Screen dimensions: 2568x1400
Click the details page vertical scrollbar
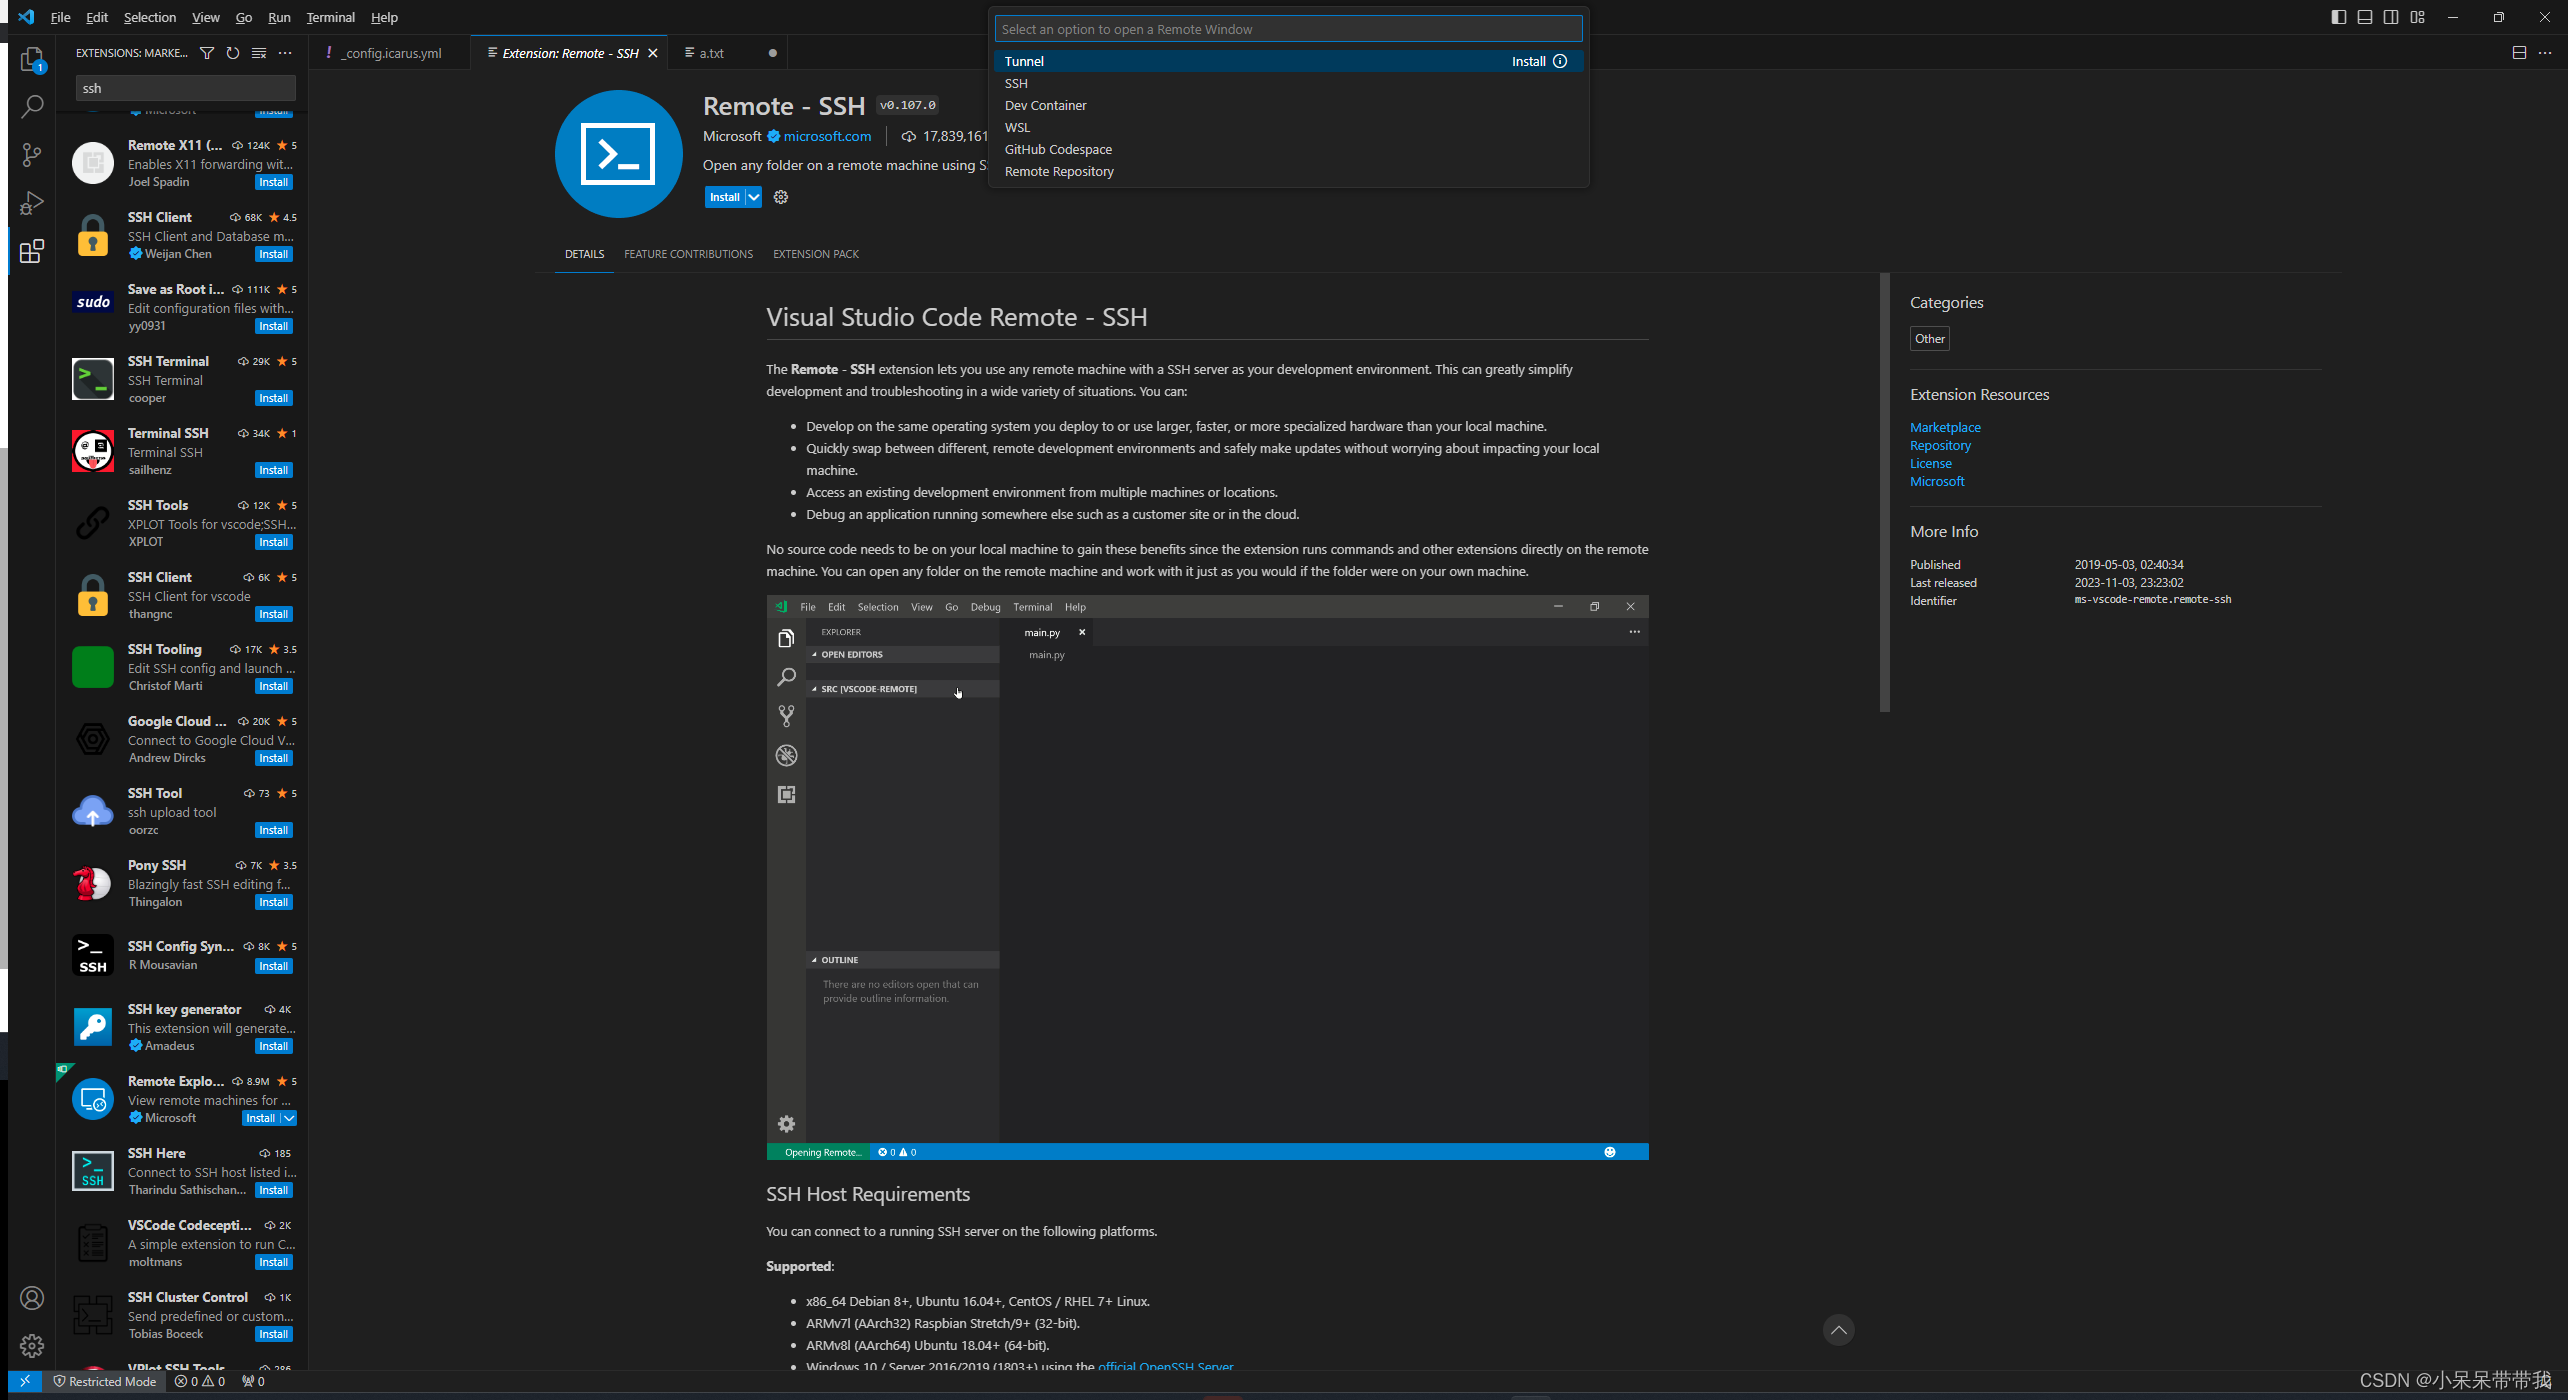coord(1884,492)
